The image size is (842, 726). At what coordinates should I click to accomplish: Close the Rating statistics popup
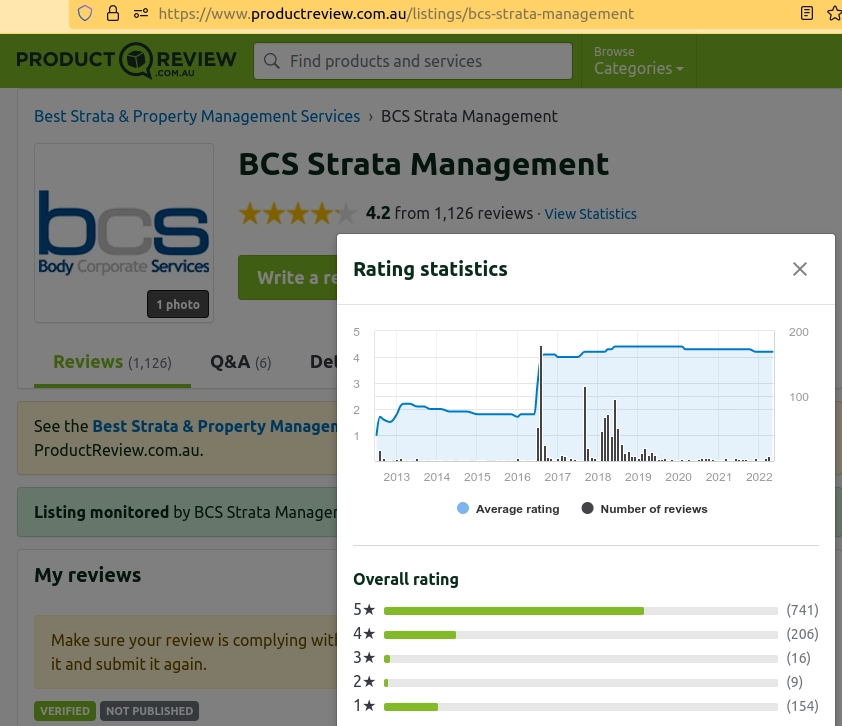click(x=800, y=269)
